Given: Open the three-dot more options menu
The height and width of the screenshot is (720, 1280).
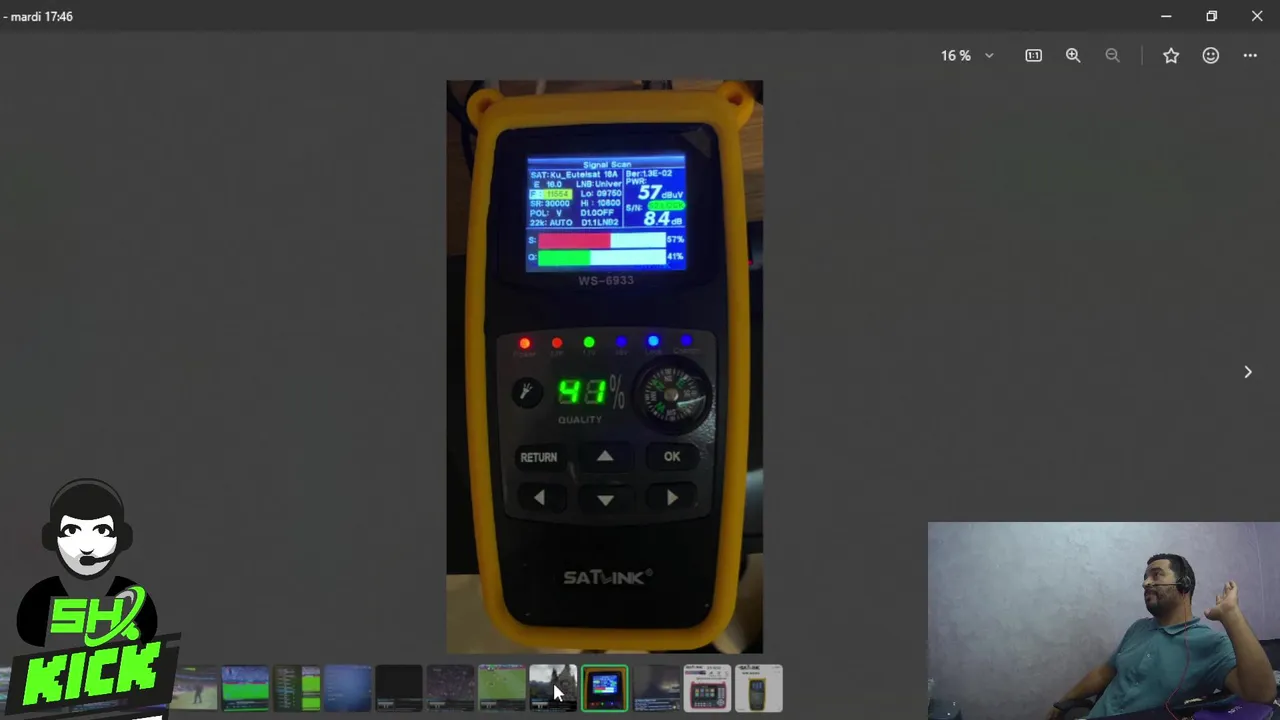Looking at the screenshot, I should (x=1250, y=56).
